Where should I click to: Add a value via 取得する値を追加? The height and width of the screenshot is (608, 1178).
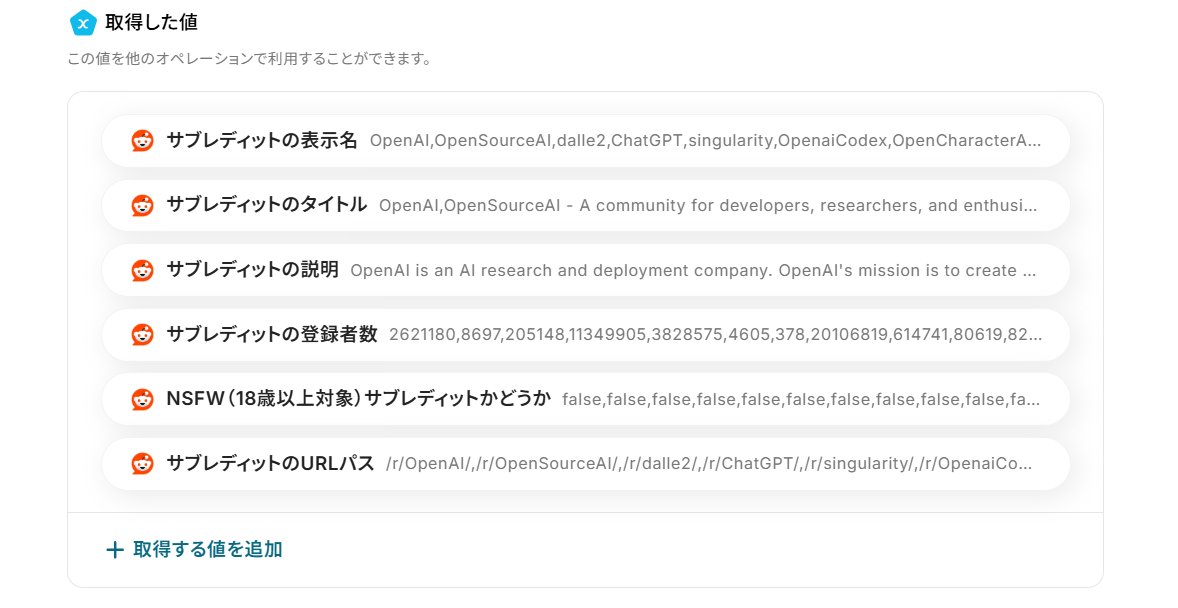coord(194,549)
